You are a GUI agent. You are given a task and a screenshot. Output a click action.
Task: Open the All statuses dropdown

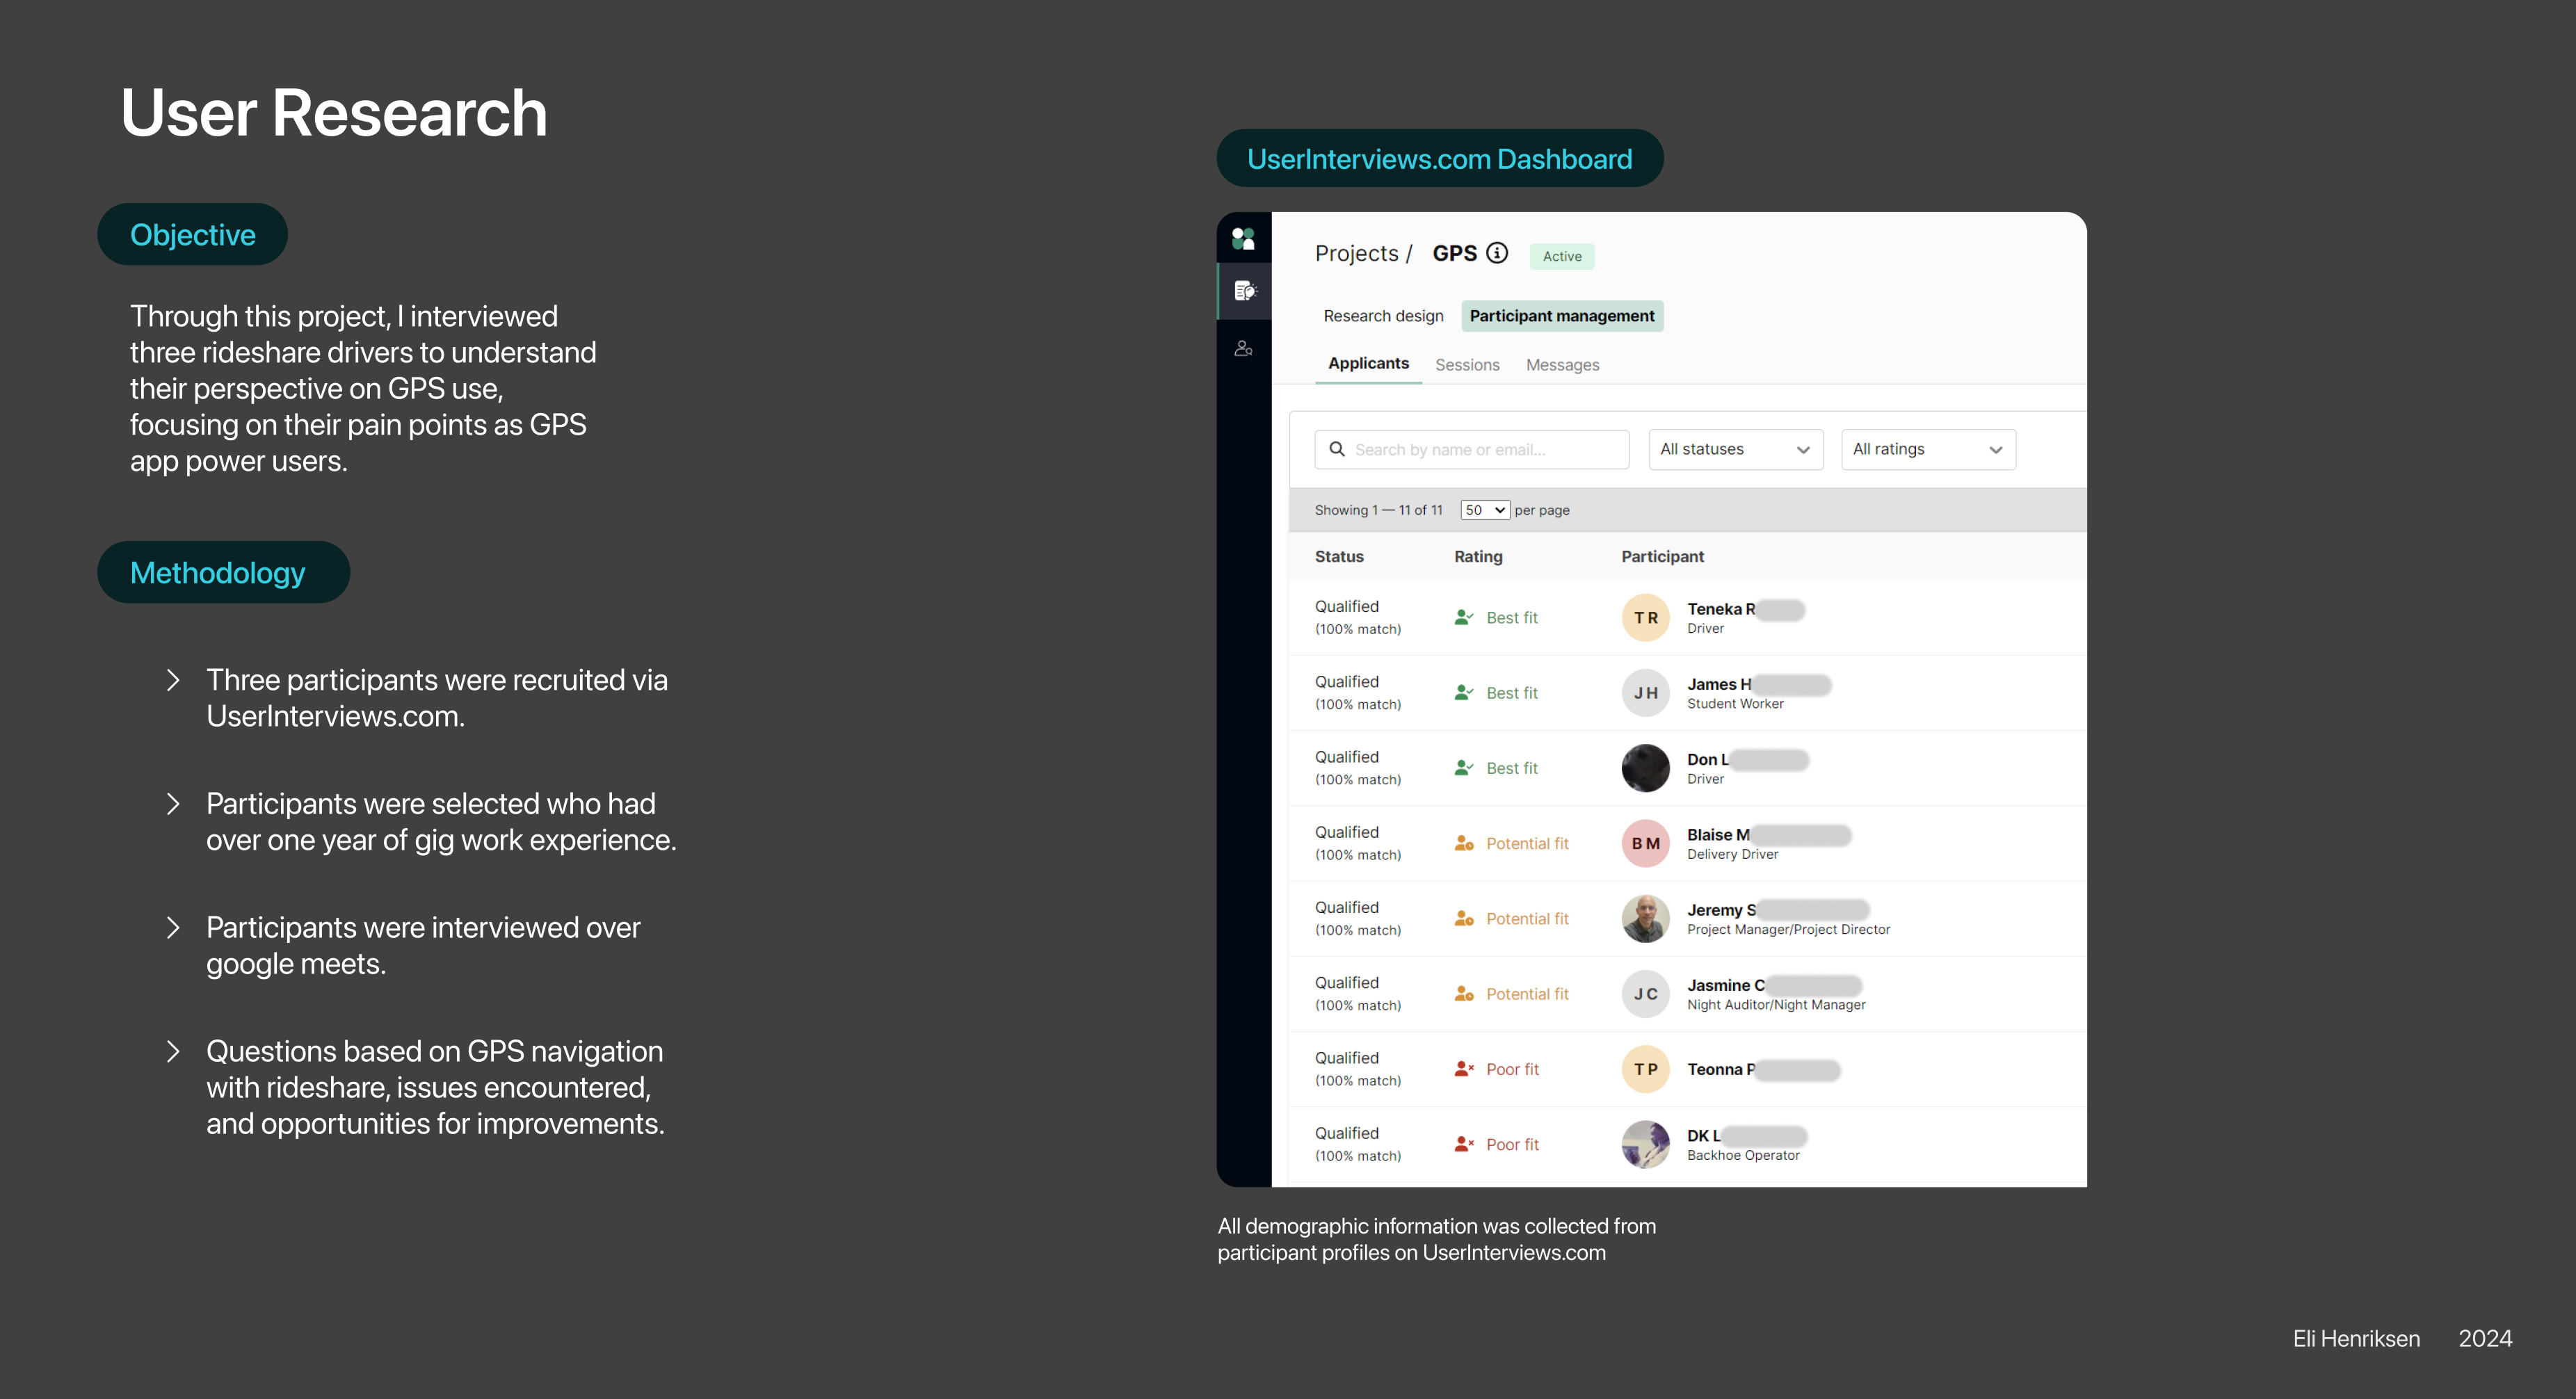click(1735, 449)
